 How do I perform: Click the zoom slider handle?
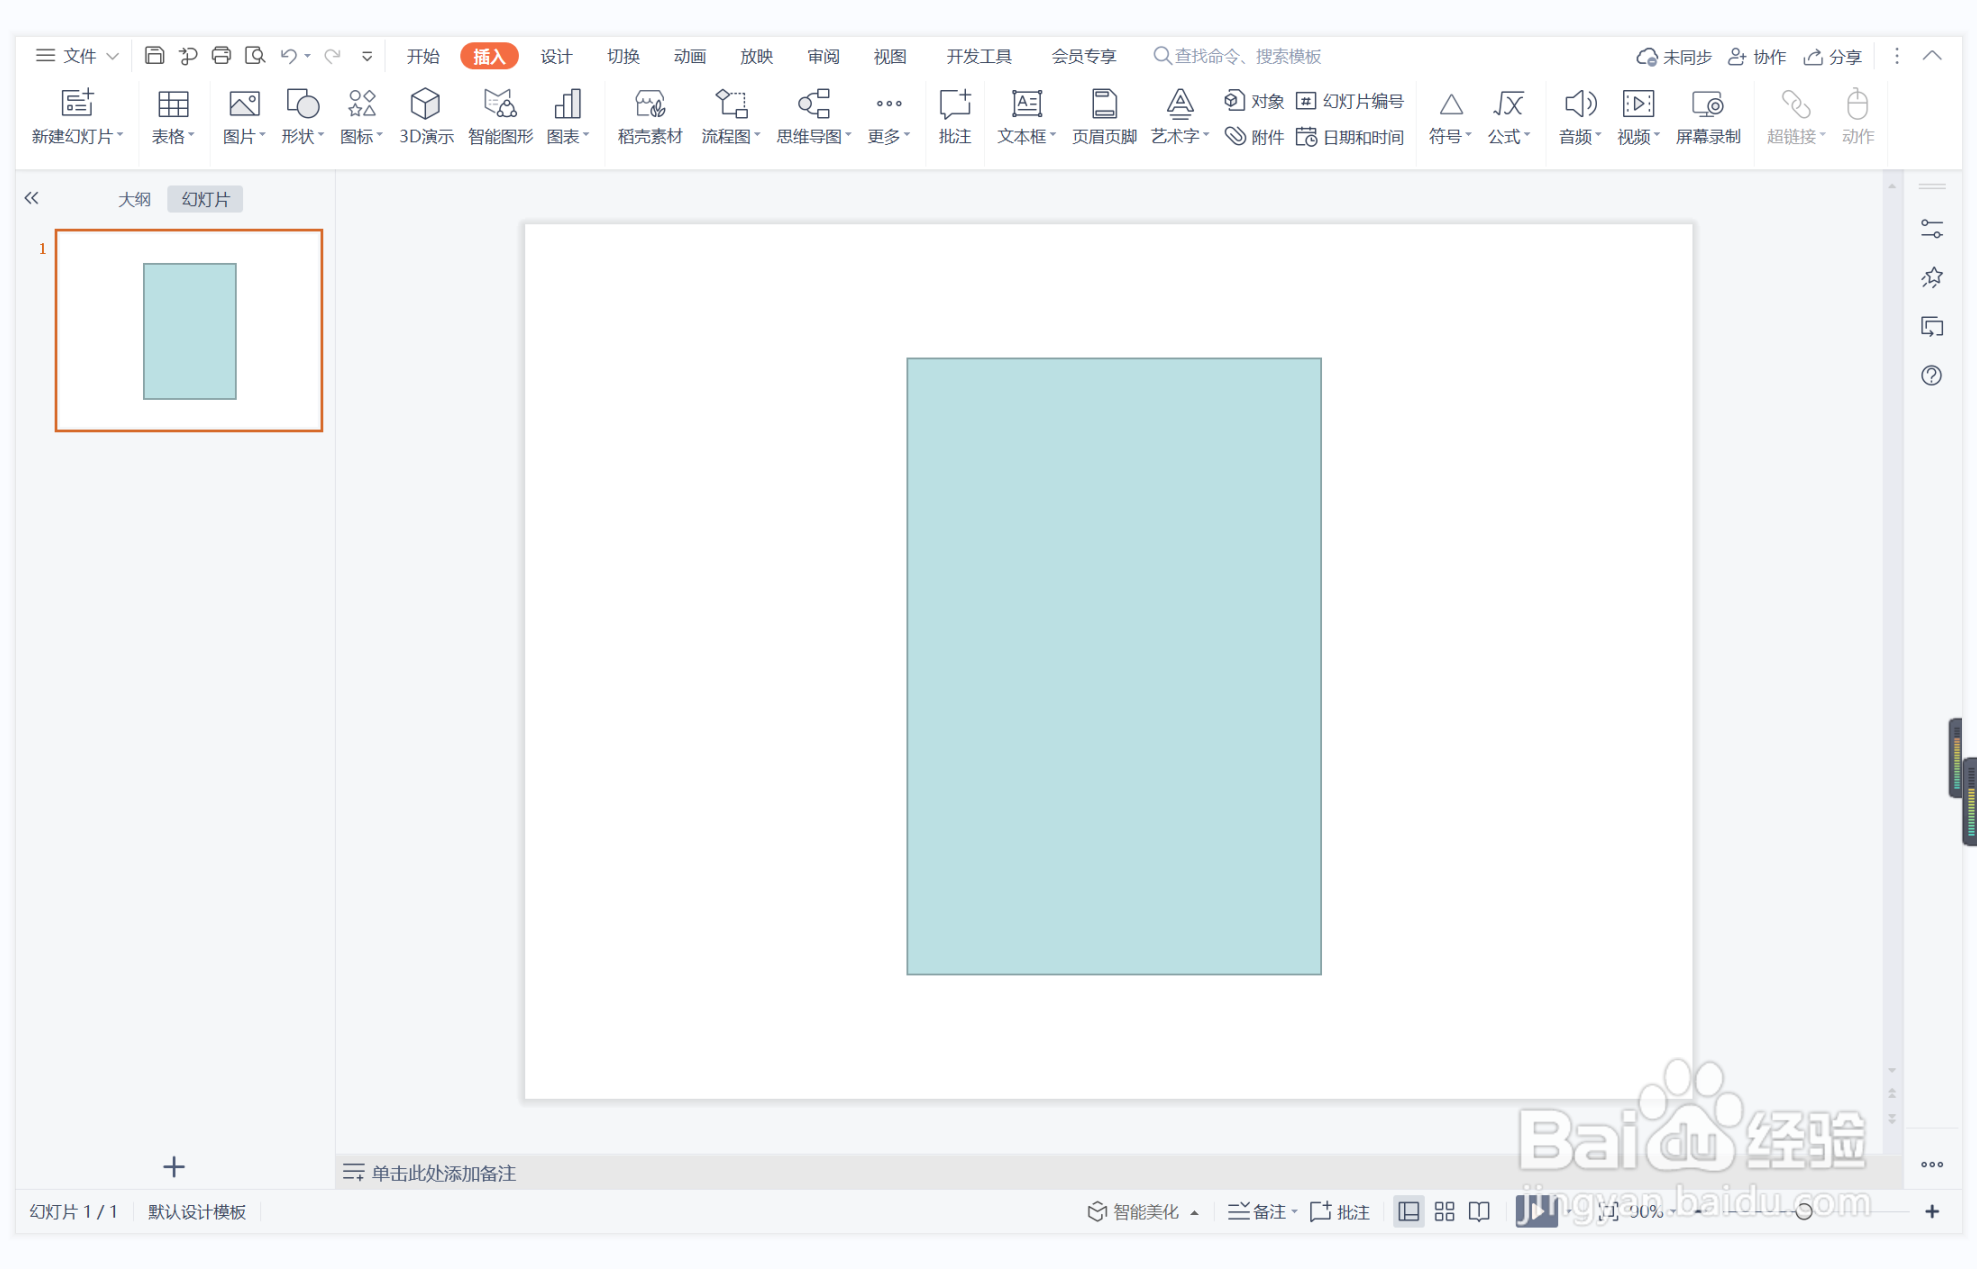pyautogui.click(x=1803, y=1212)
